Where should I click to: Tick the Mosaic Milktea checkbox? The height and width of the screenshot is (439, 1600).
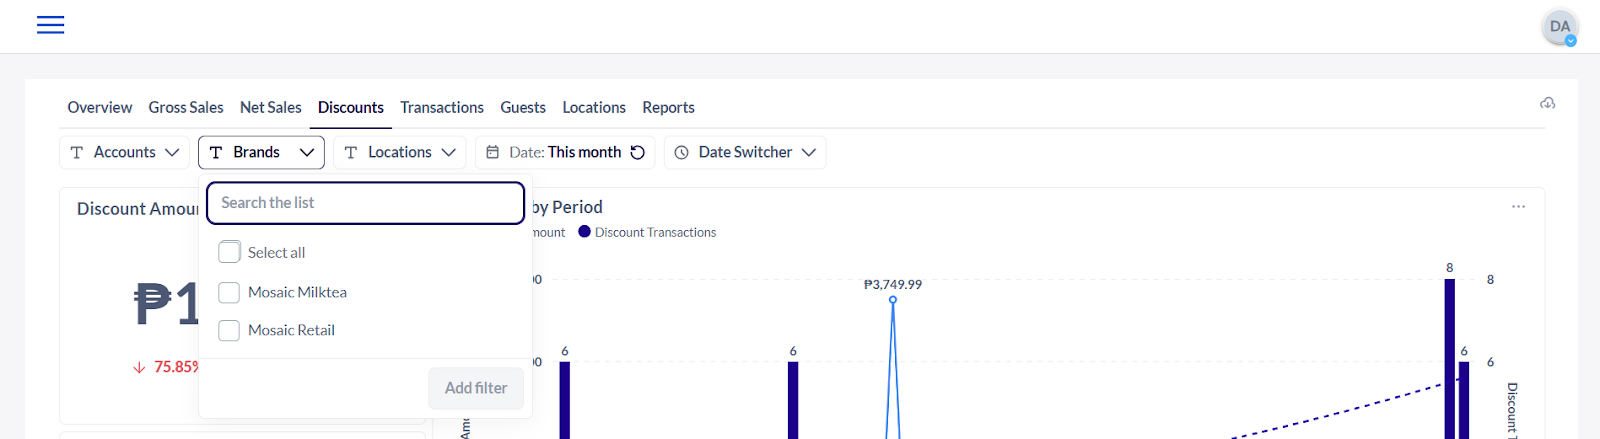[229, 292]
